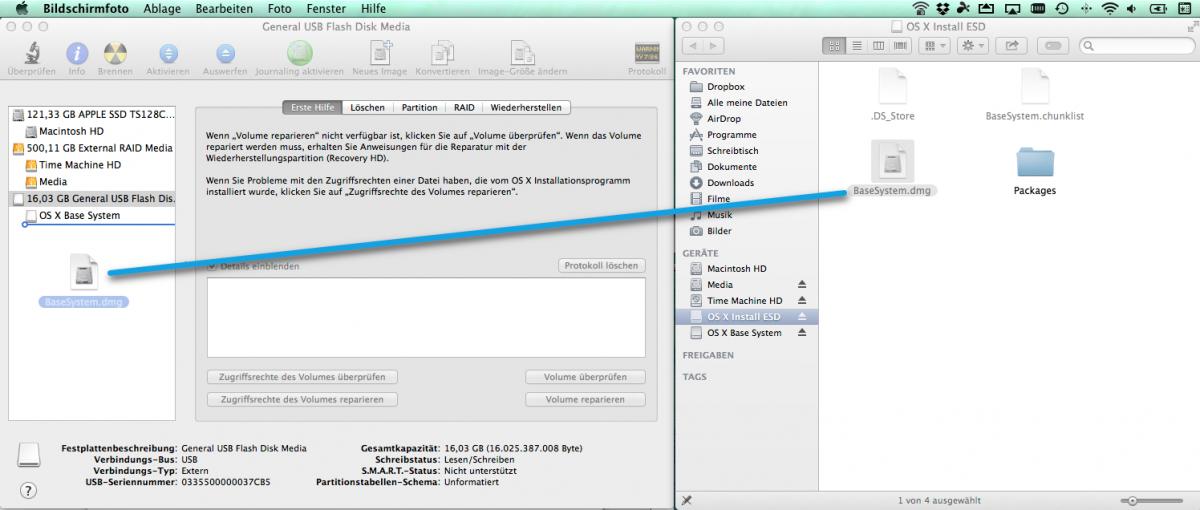Open the Info toolbar icon
The width and height of the screenshot is (1200, 510).
pos(77,52)
